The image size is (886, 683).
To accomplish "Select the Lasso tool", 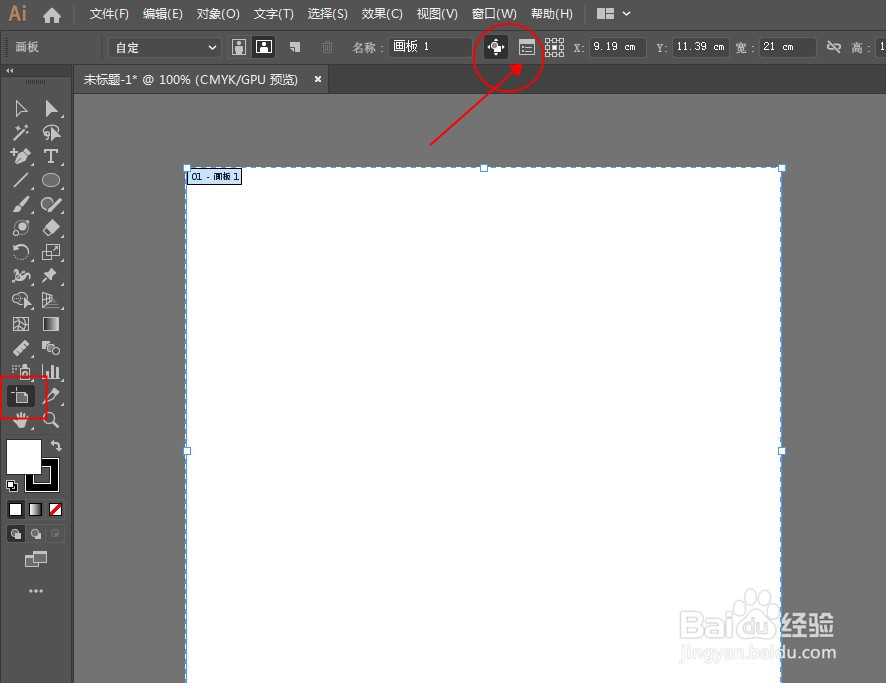I will click(51, 133).
